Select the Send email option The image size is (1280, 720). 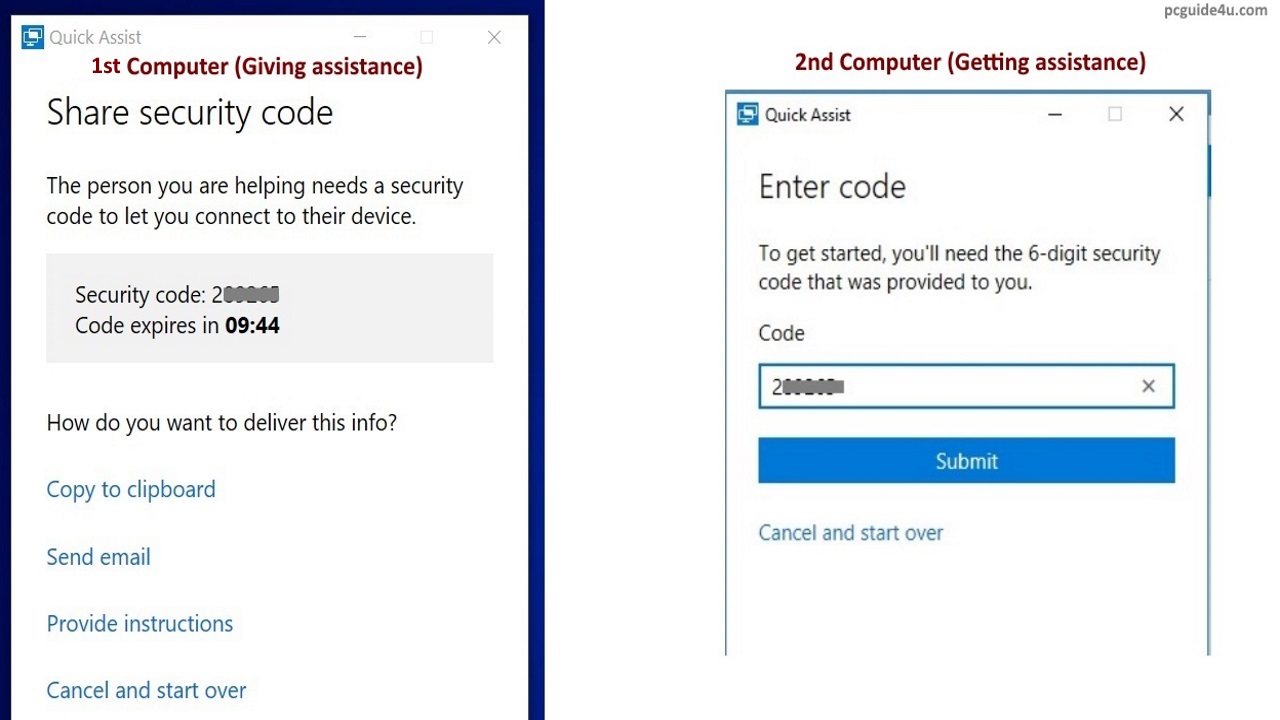point(98,557)
